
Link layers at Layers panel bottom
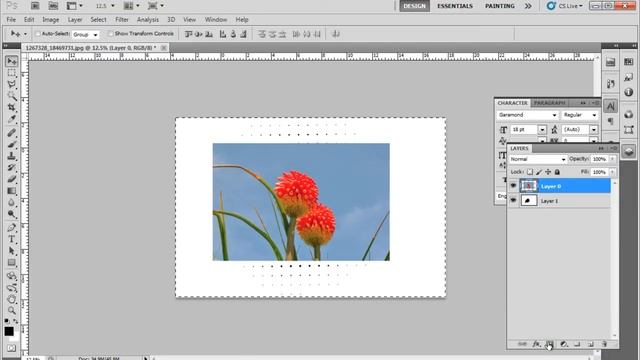[522, 344]
